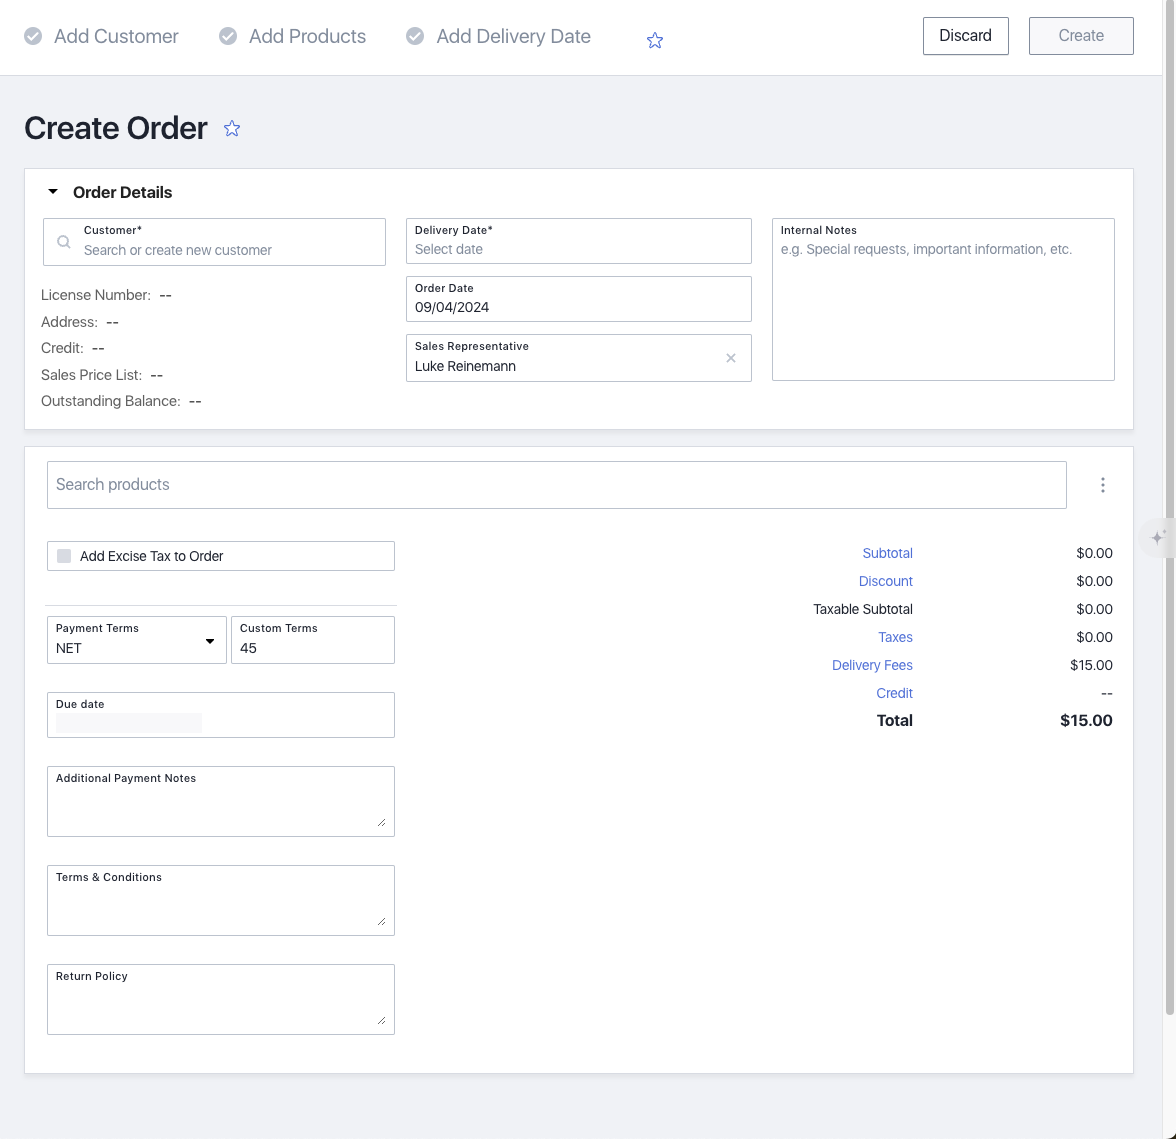Click the Add Customer checkmark icon
The image size is (1176, 1139).
click(33, 36)
